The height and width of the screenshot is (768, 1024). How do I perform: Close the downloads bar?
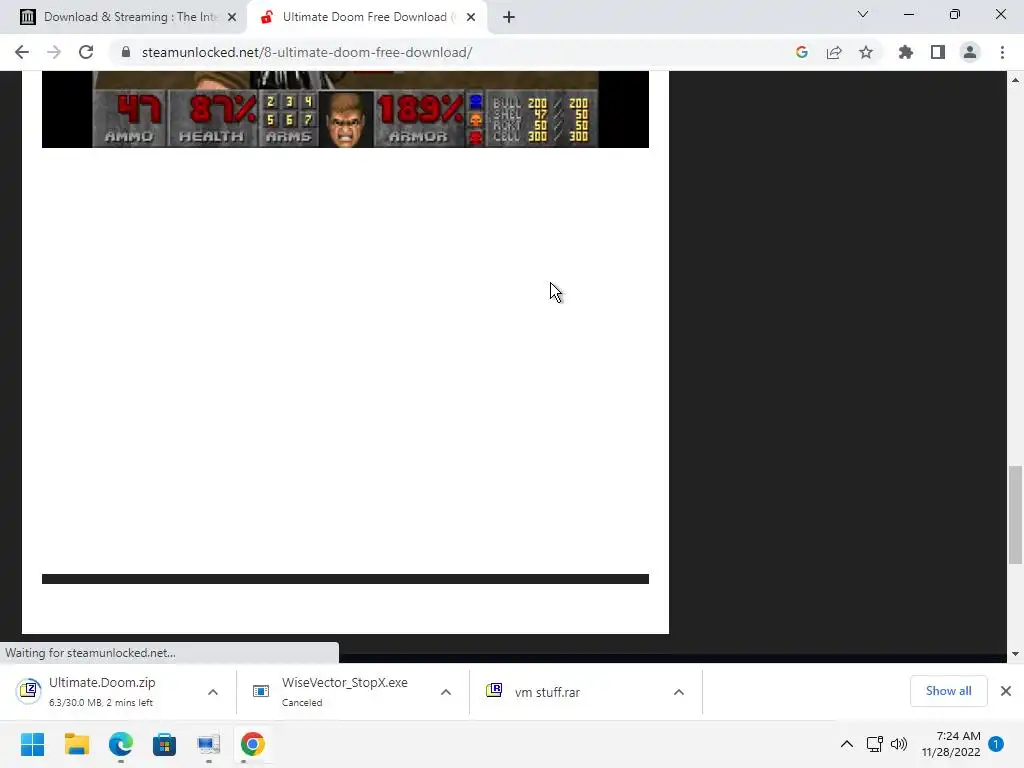pyautogui.click(x=1006, y=691)
